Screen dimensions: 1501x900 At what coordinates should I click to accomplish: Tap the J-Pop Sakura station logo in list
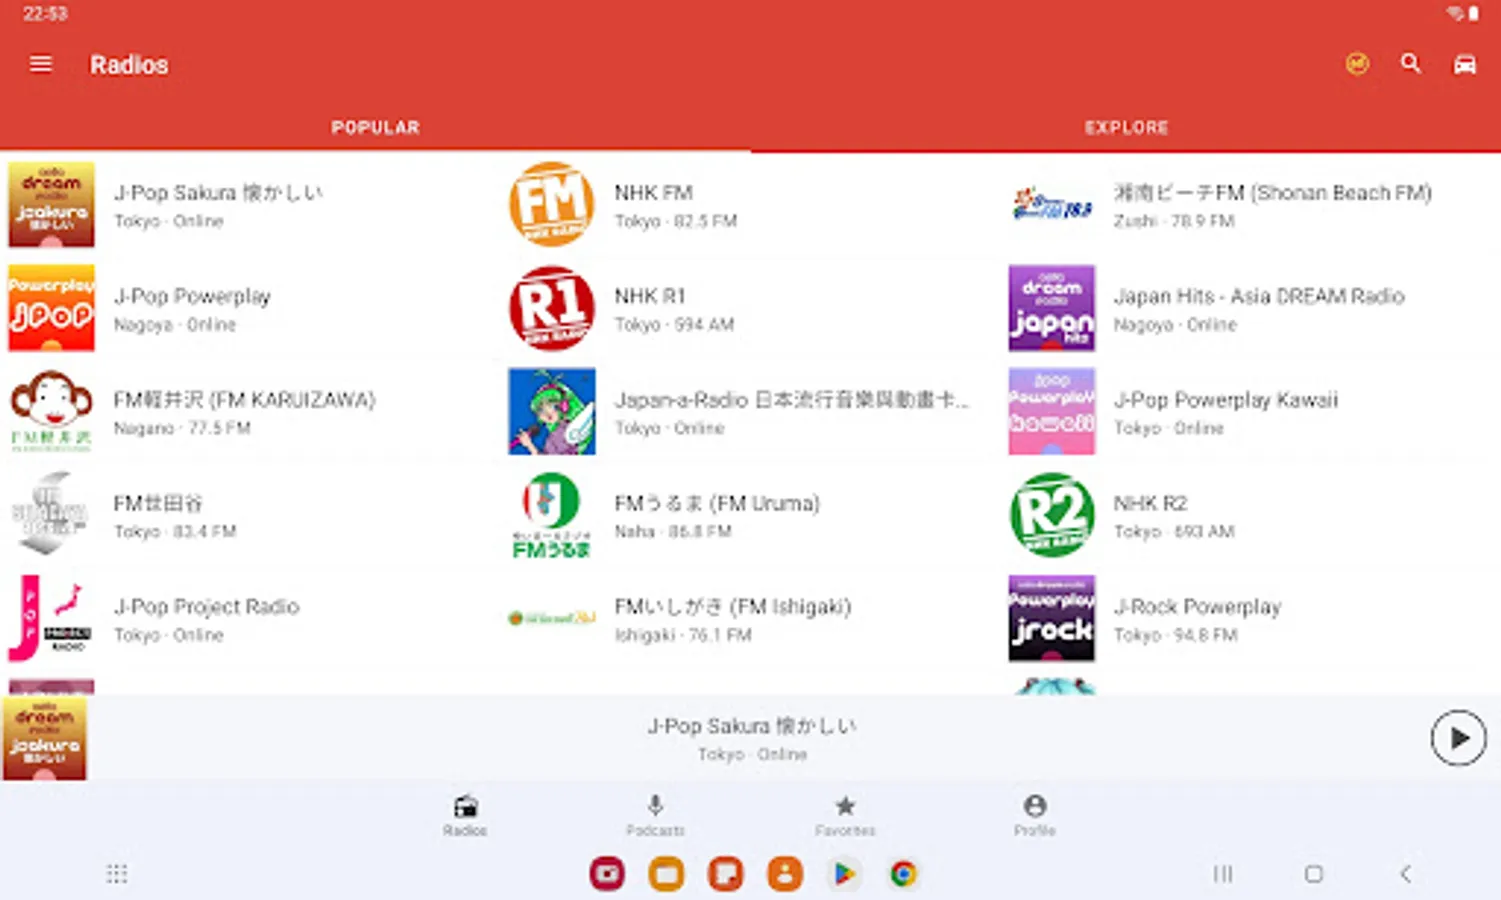point(51,205)
